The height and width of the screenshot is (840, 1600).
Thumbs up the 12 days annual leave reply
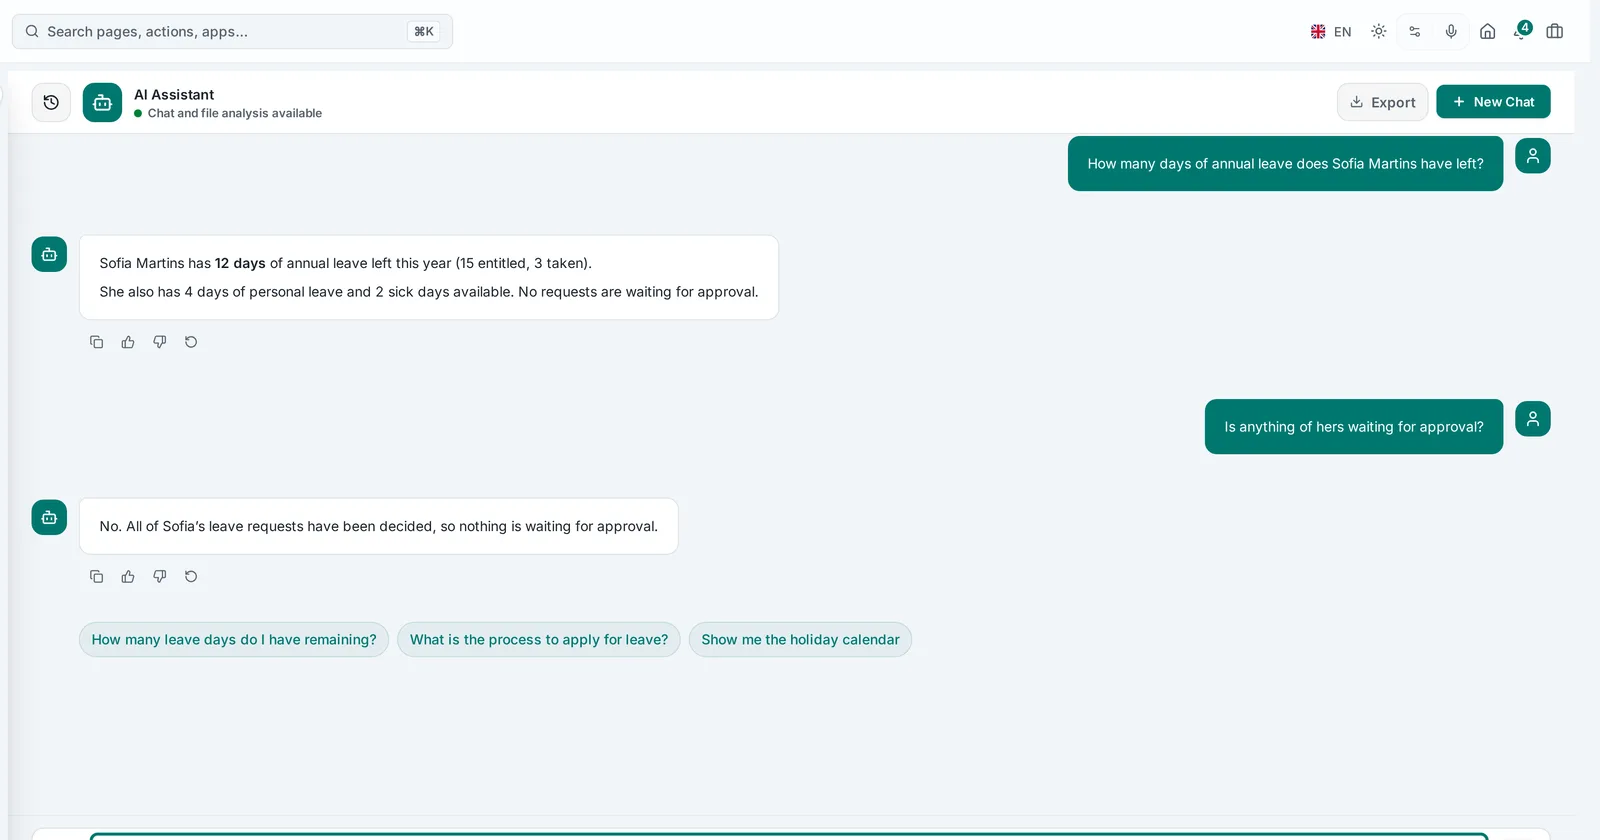pyautogui.click(x=128, y=342)
